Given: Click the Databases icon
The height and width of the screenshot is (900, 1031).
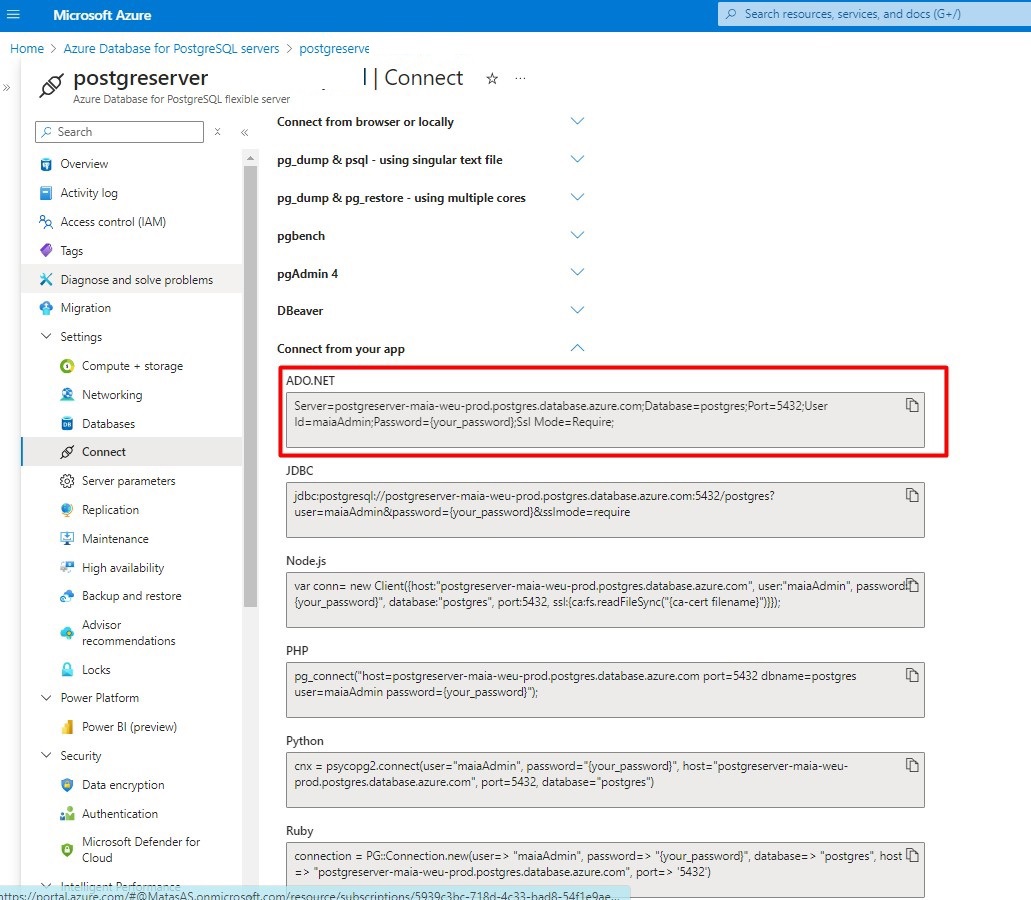Looking at the screenshot, I should [x=67, y=424].
